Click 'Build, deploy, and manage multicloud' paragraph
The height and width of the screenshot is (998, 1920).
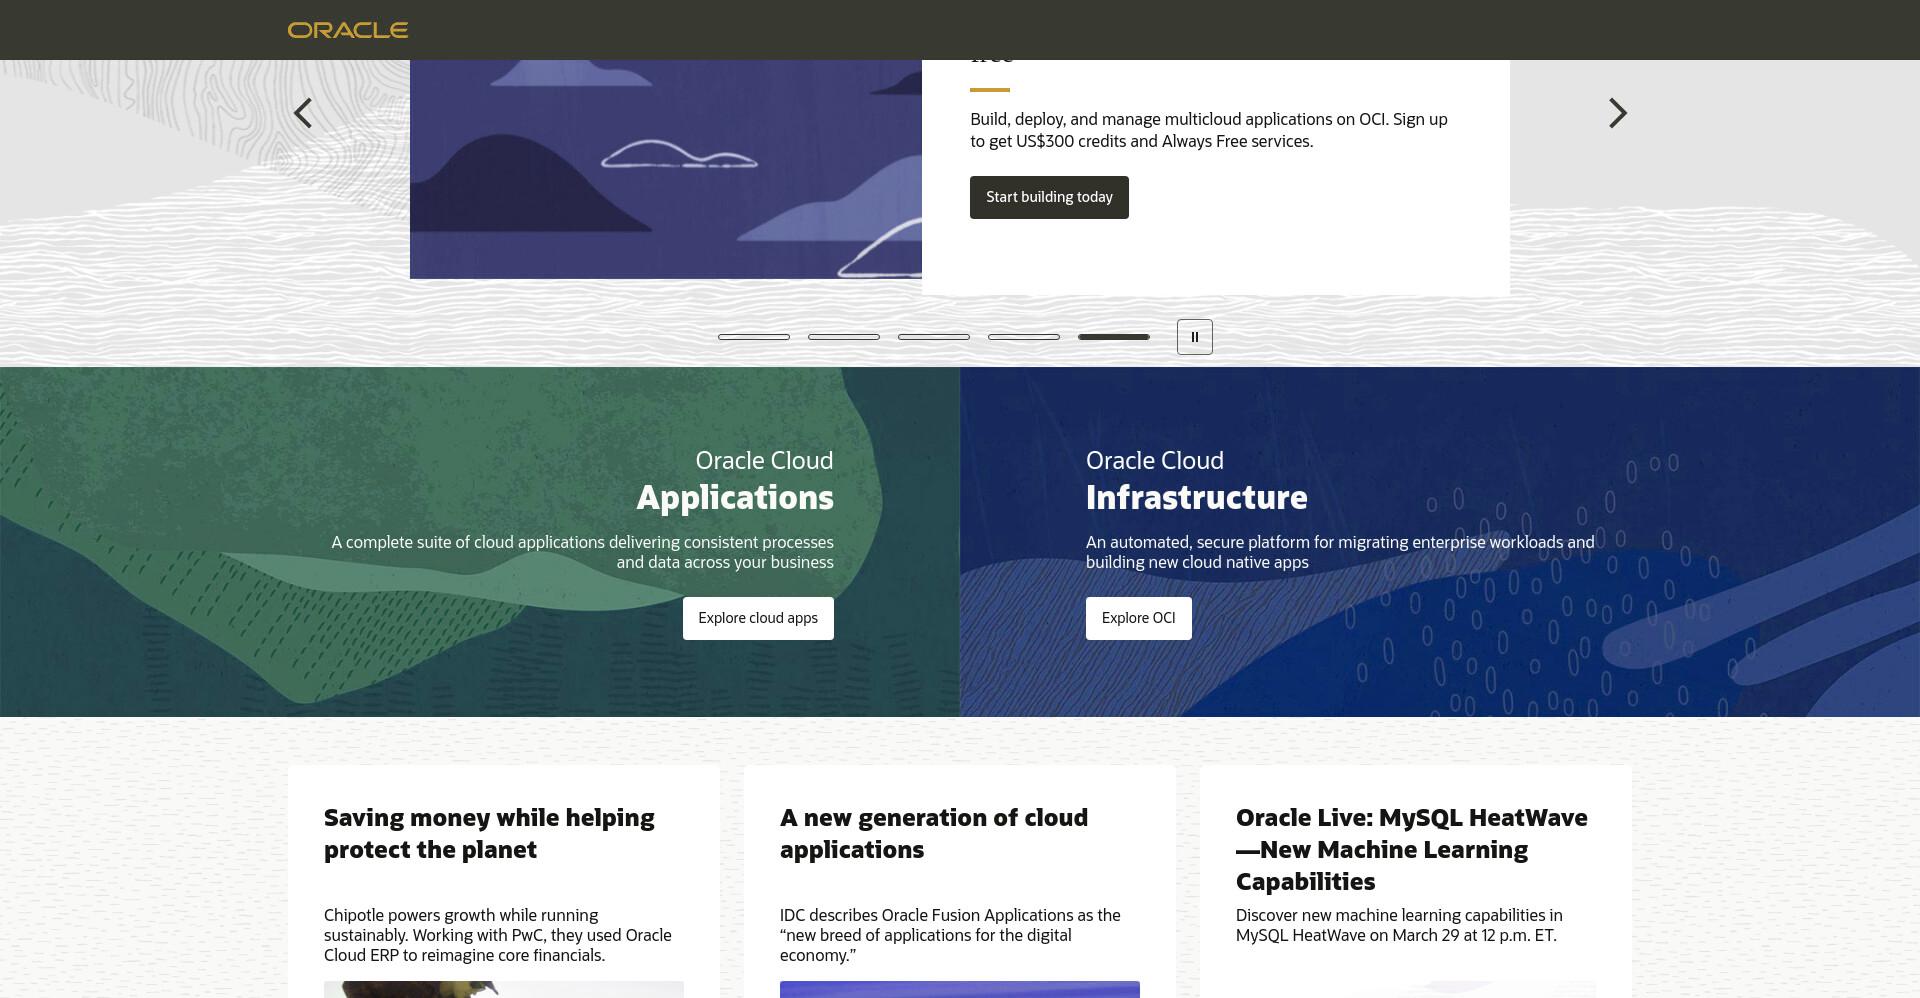pos(1209,130)
